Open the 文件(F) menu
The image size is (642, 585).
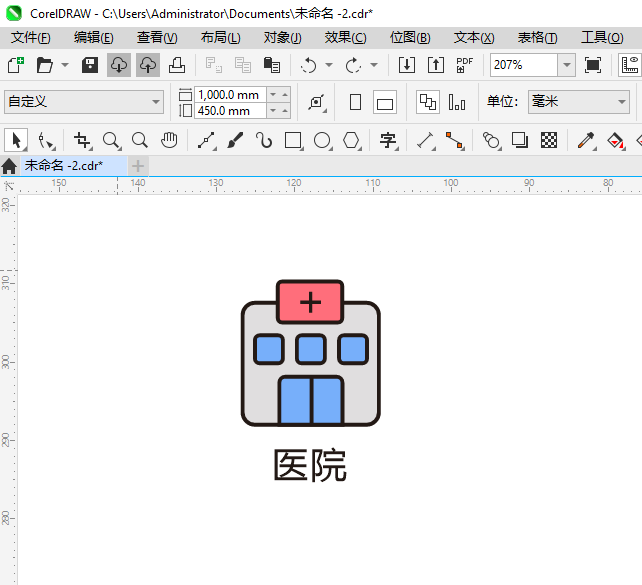click(31, 38)
